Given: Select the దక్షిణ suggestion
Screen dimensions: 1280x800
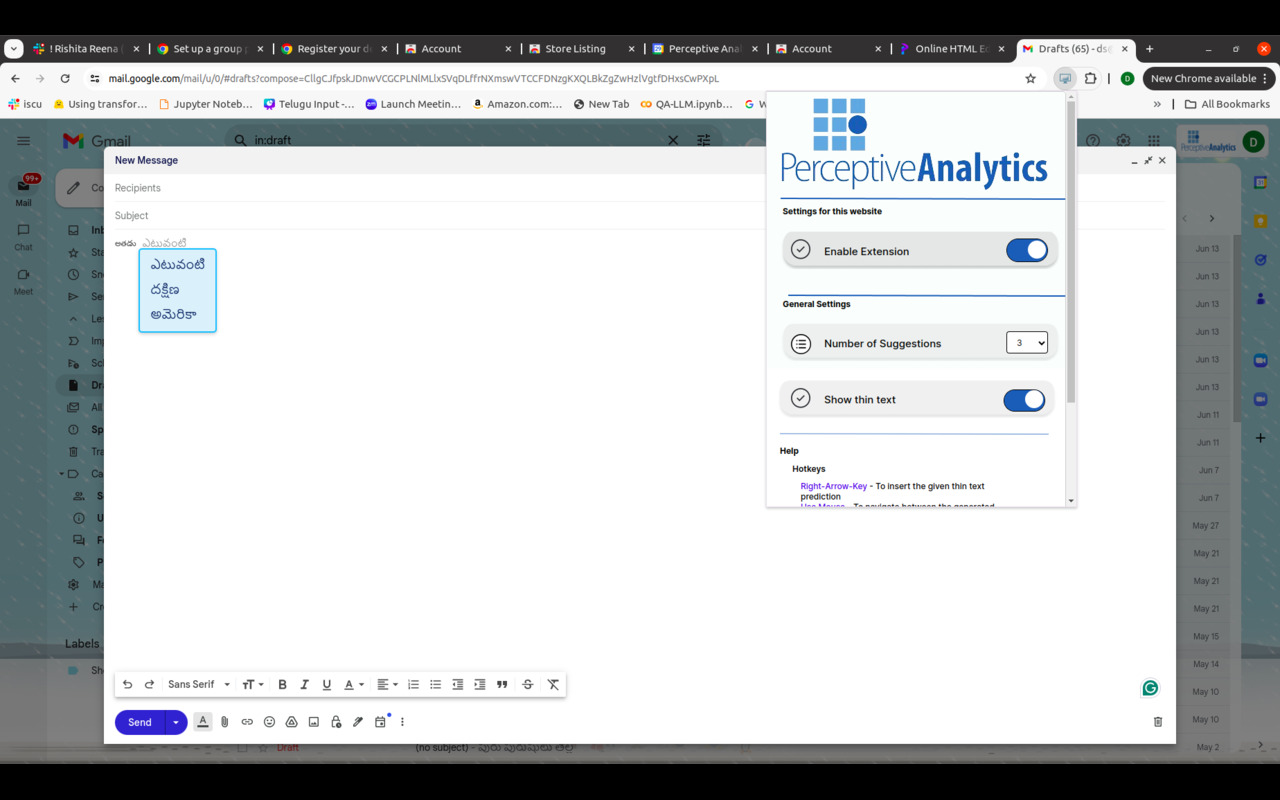Looking at the screenshot, I should point(165,289).
